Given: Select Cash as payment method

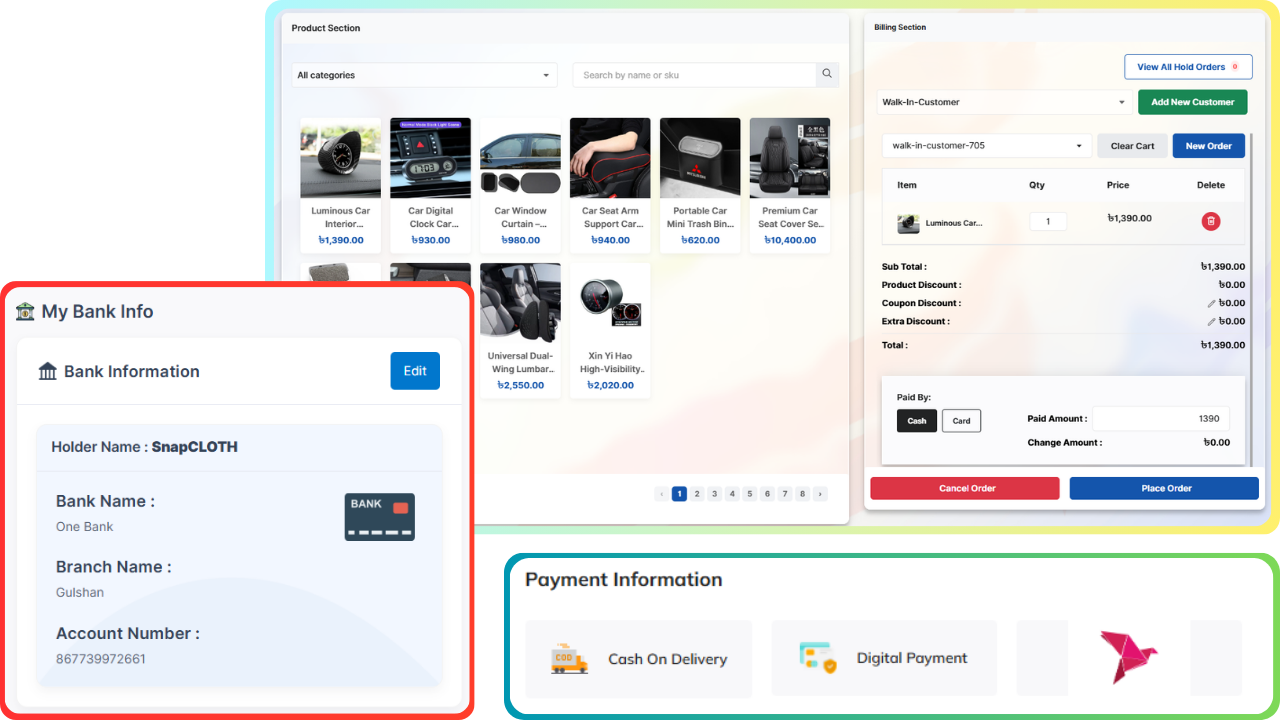Looking at the screenshot, I should coord(917,421).
